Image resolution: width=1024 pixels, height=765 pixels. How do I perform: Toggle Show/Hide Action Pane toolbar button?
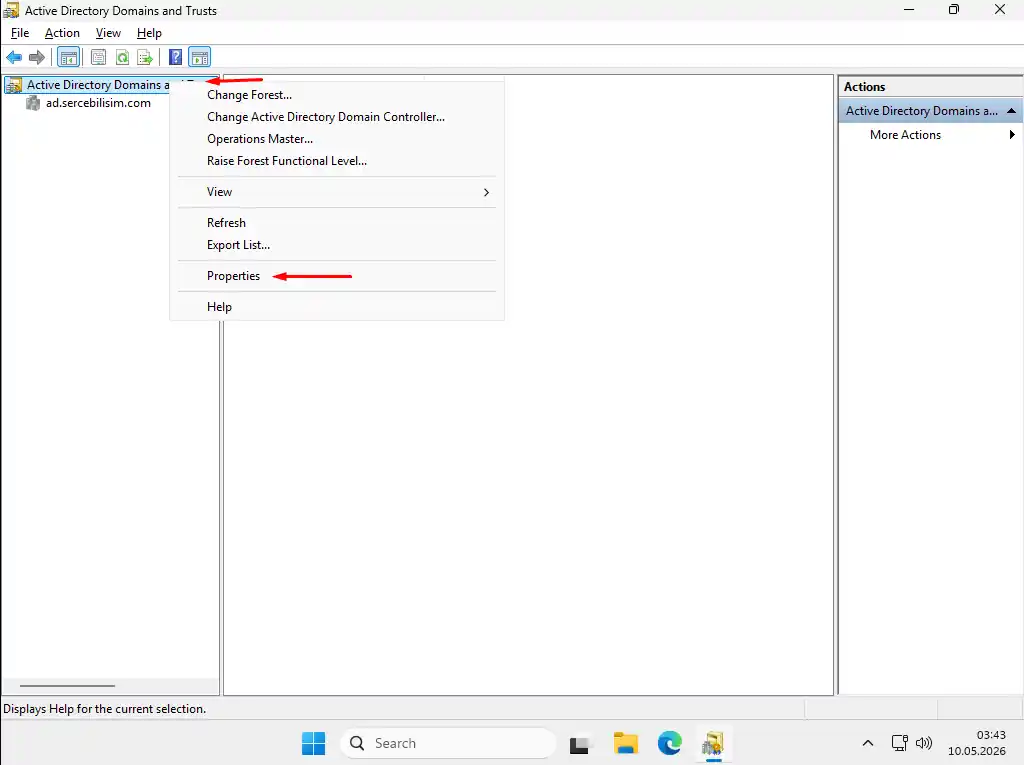click(199, 57)
